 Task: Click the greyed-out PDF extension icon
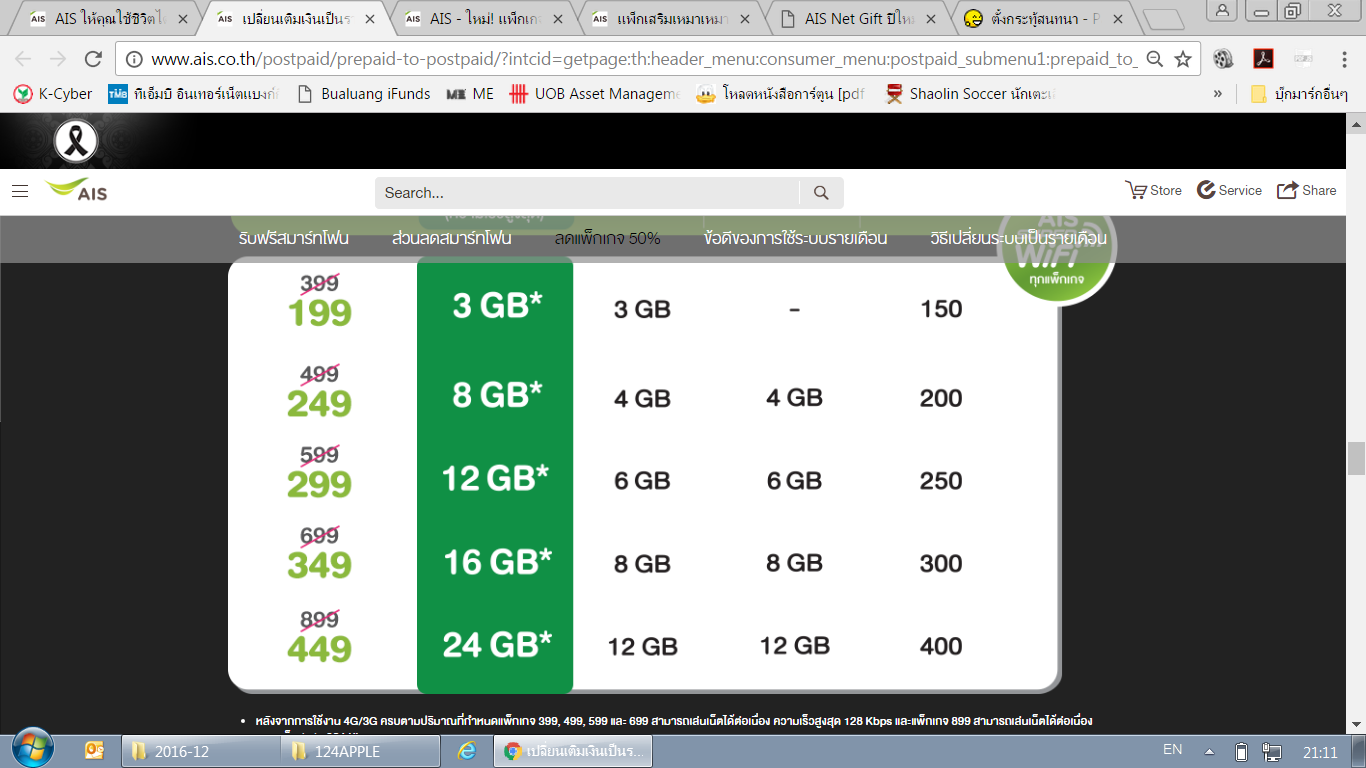(x=1302, y=59)
